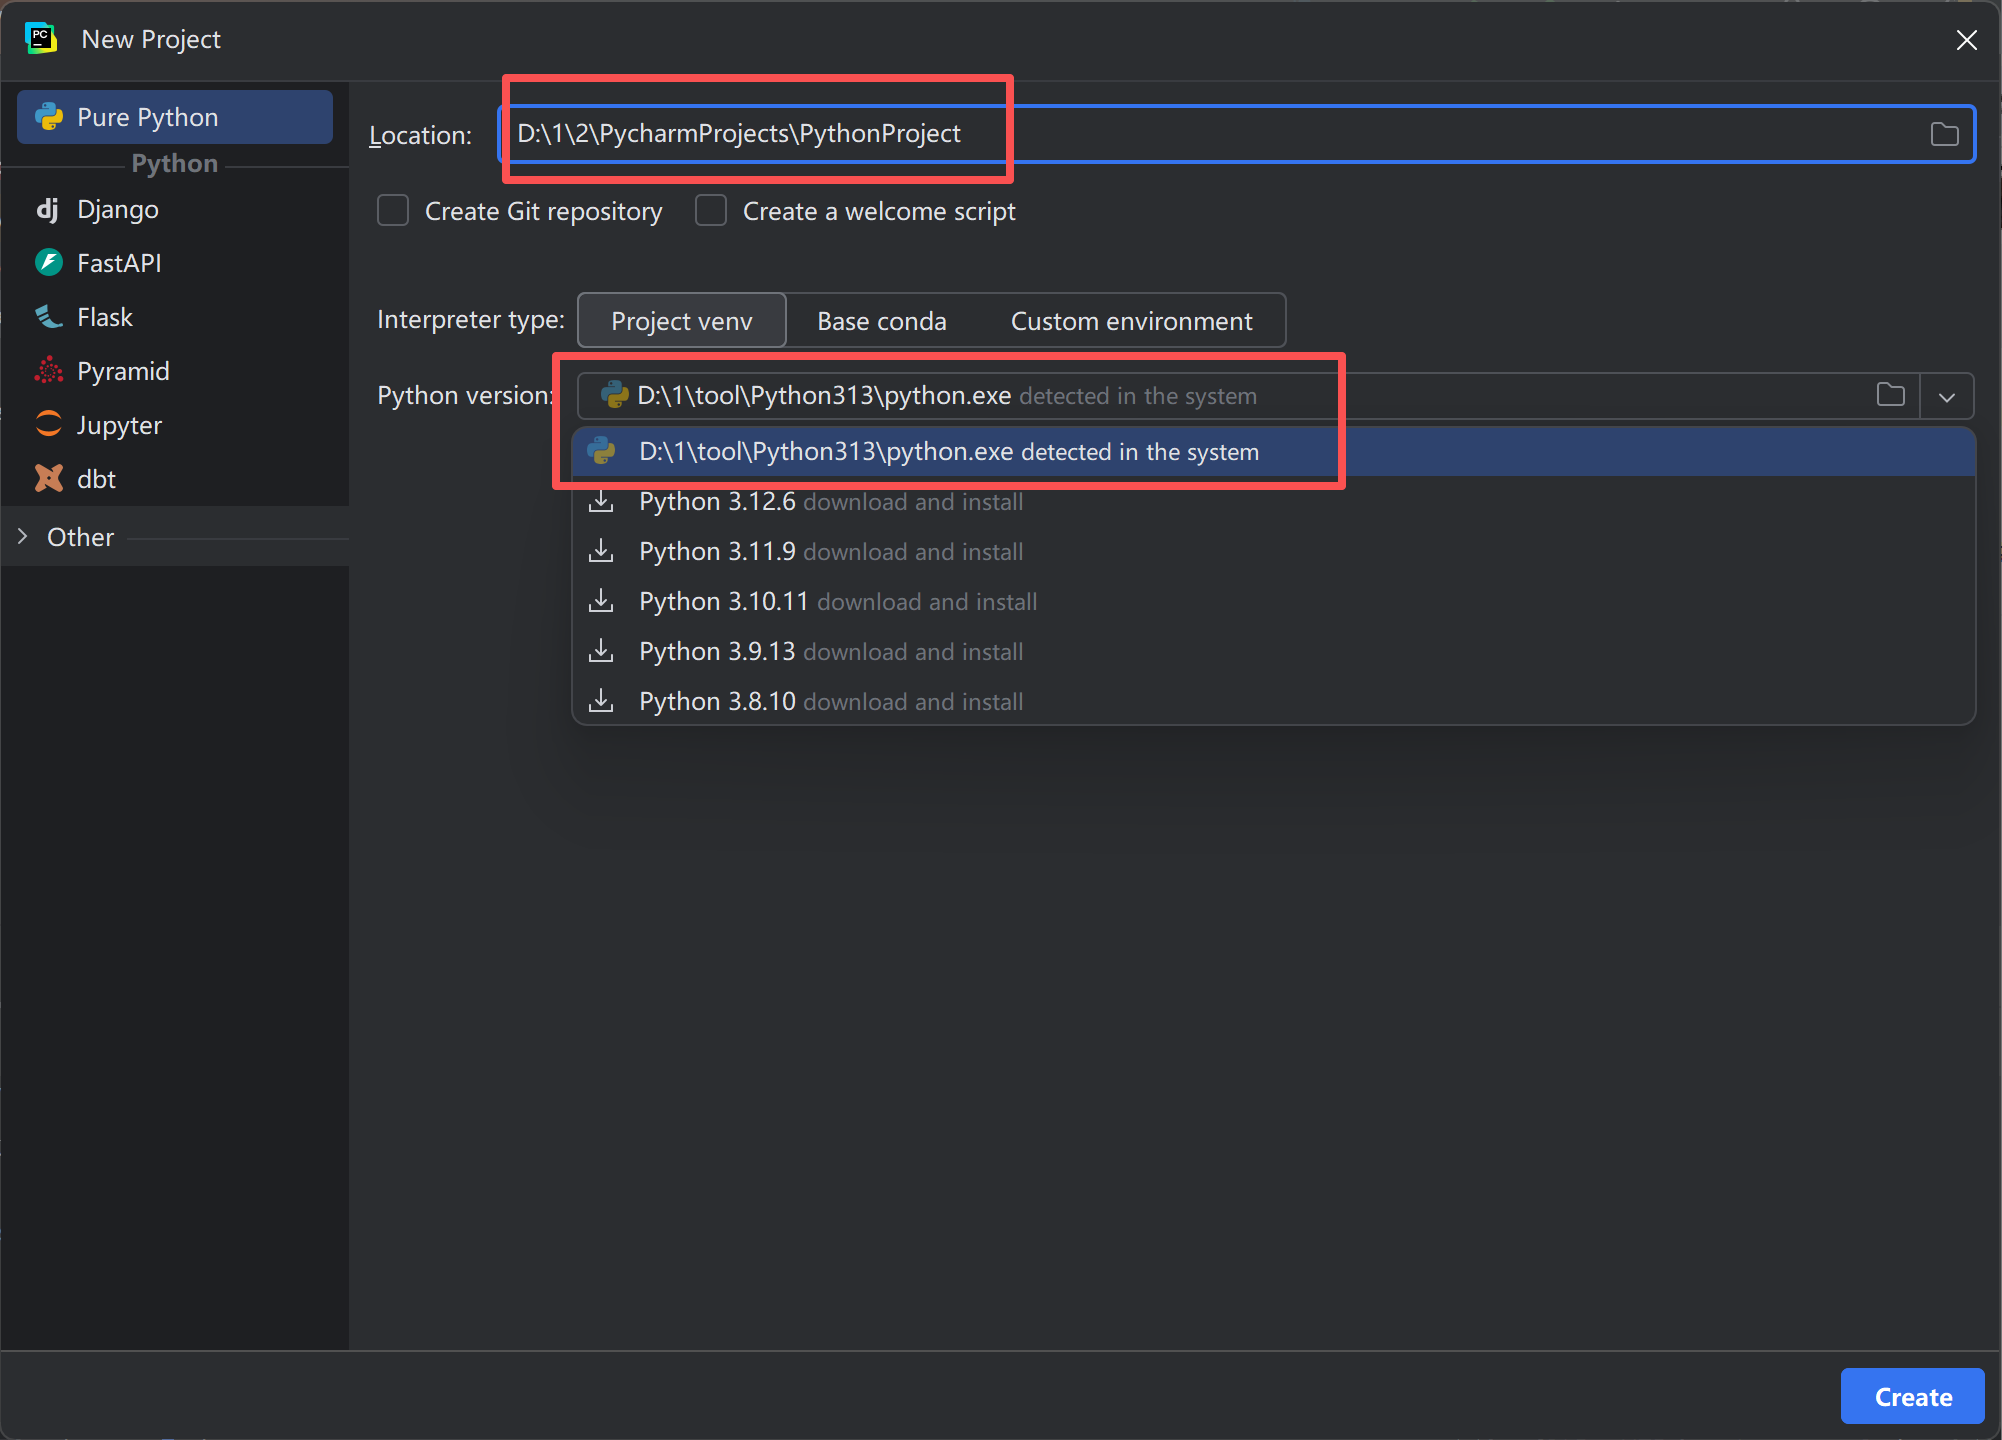
Task: Select the Pyramid project type icon
Action: pyautogui.click(x=48, y=370)
